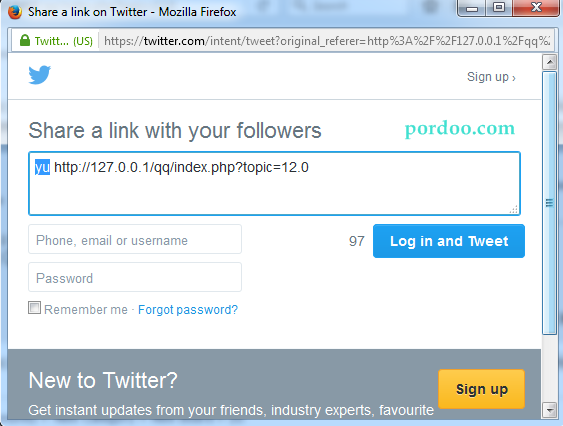Image resolution: width=563 pixels, height=426 pixels.
Task: Click the scrollbar up arrow
Action: click(x=549, y=62)
